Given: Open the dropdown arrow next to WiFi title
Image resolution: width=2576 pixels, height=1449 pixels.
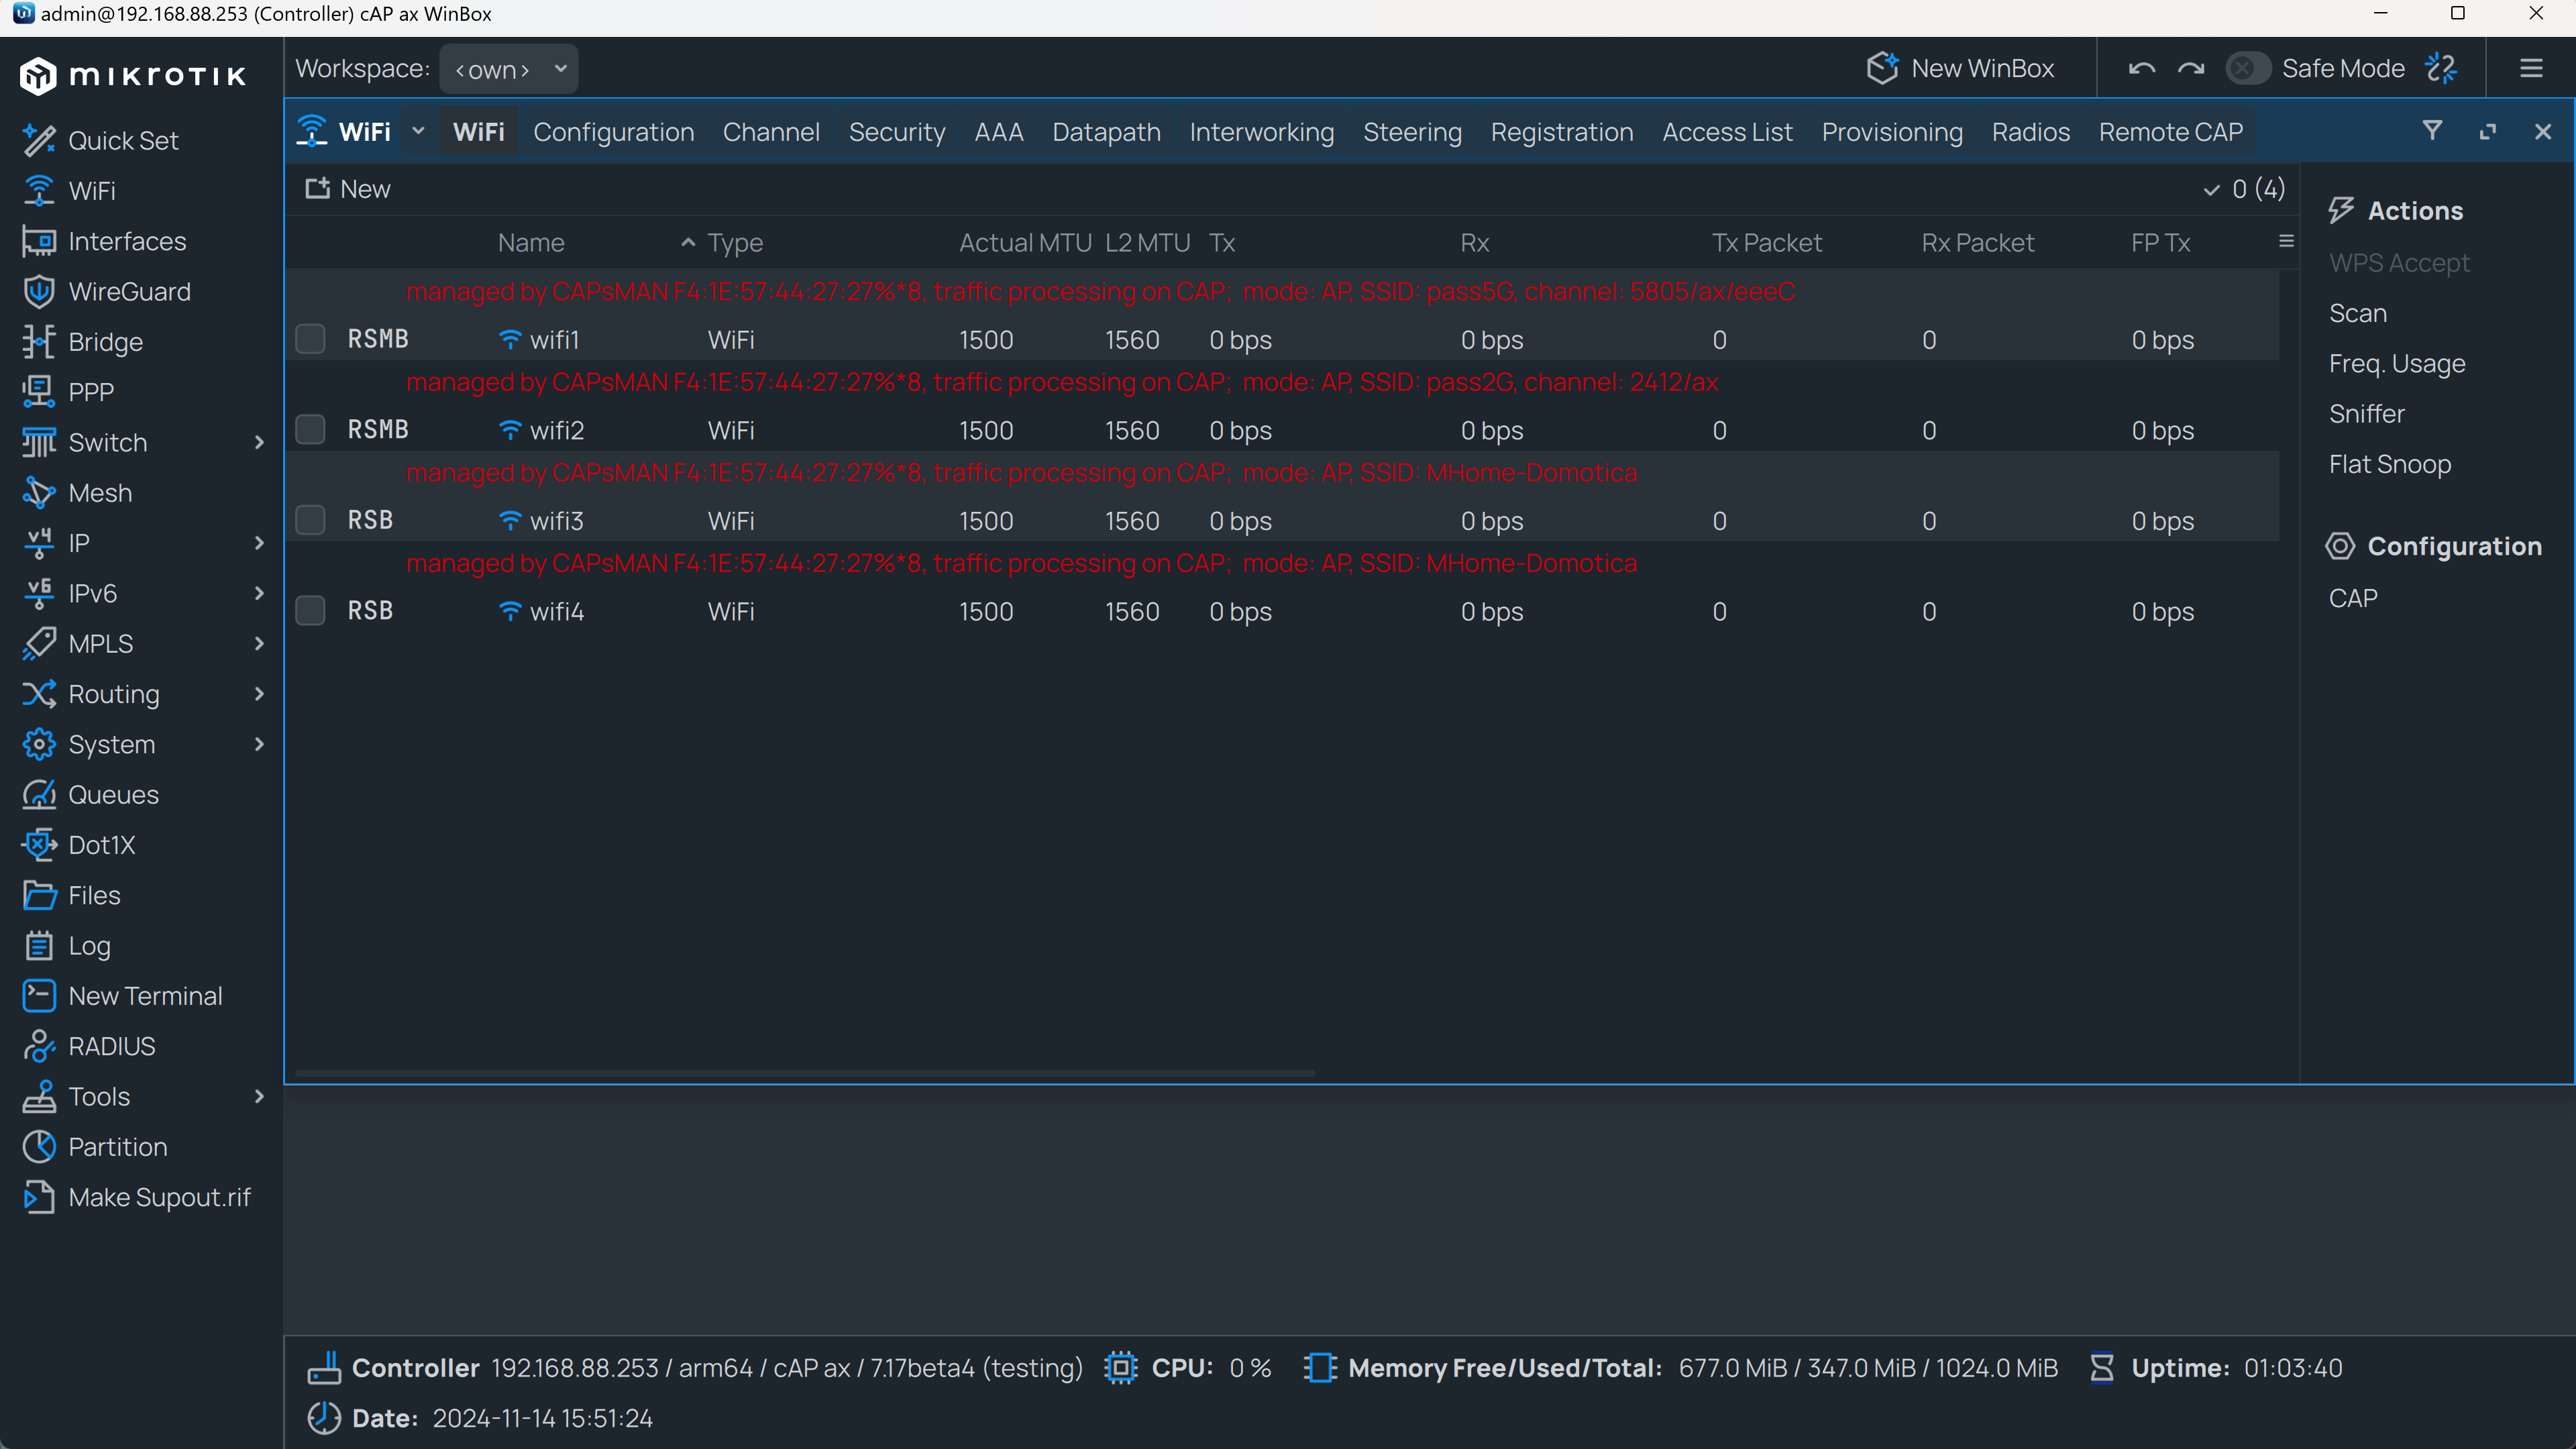Looking at the screenshot, I should coord(418,131).
